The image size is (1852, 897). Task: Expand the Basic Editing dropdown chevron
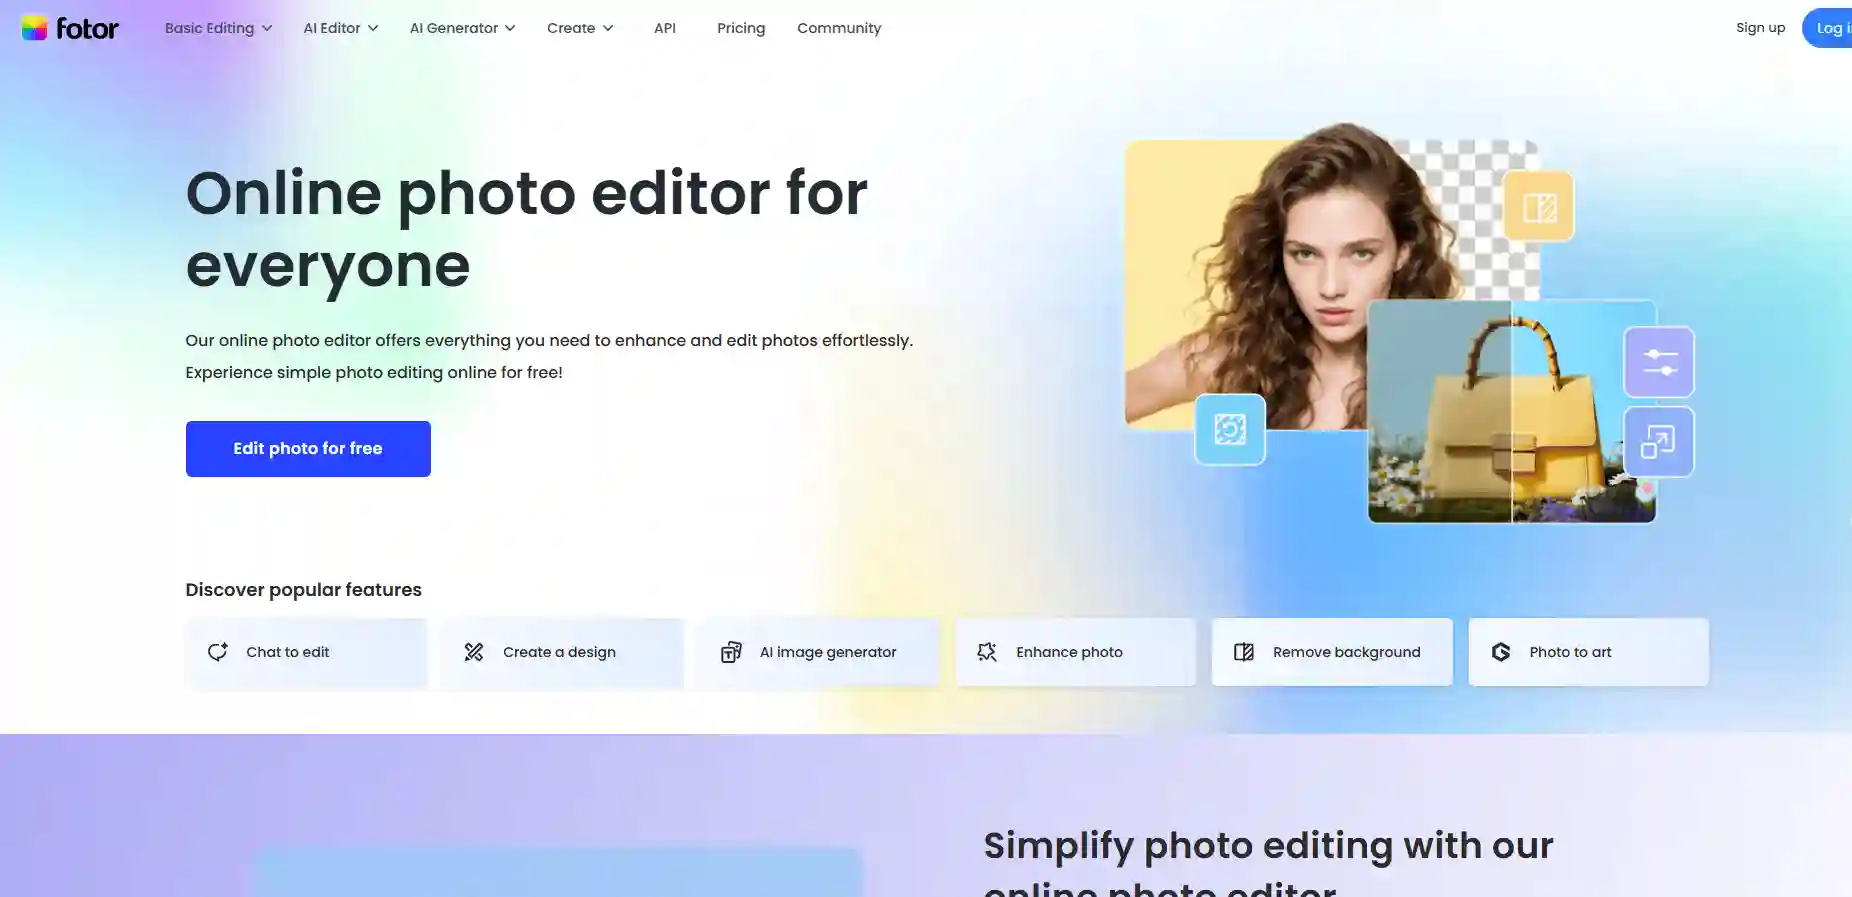pos(267,29)
